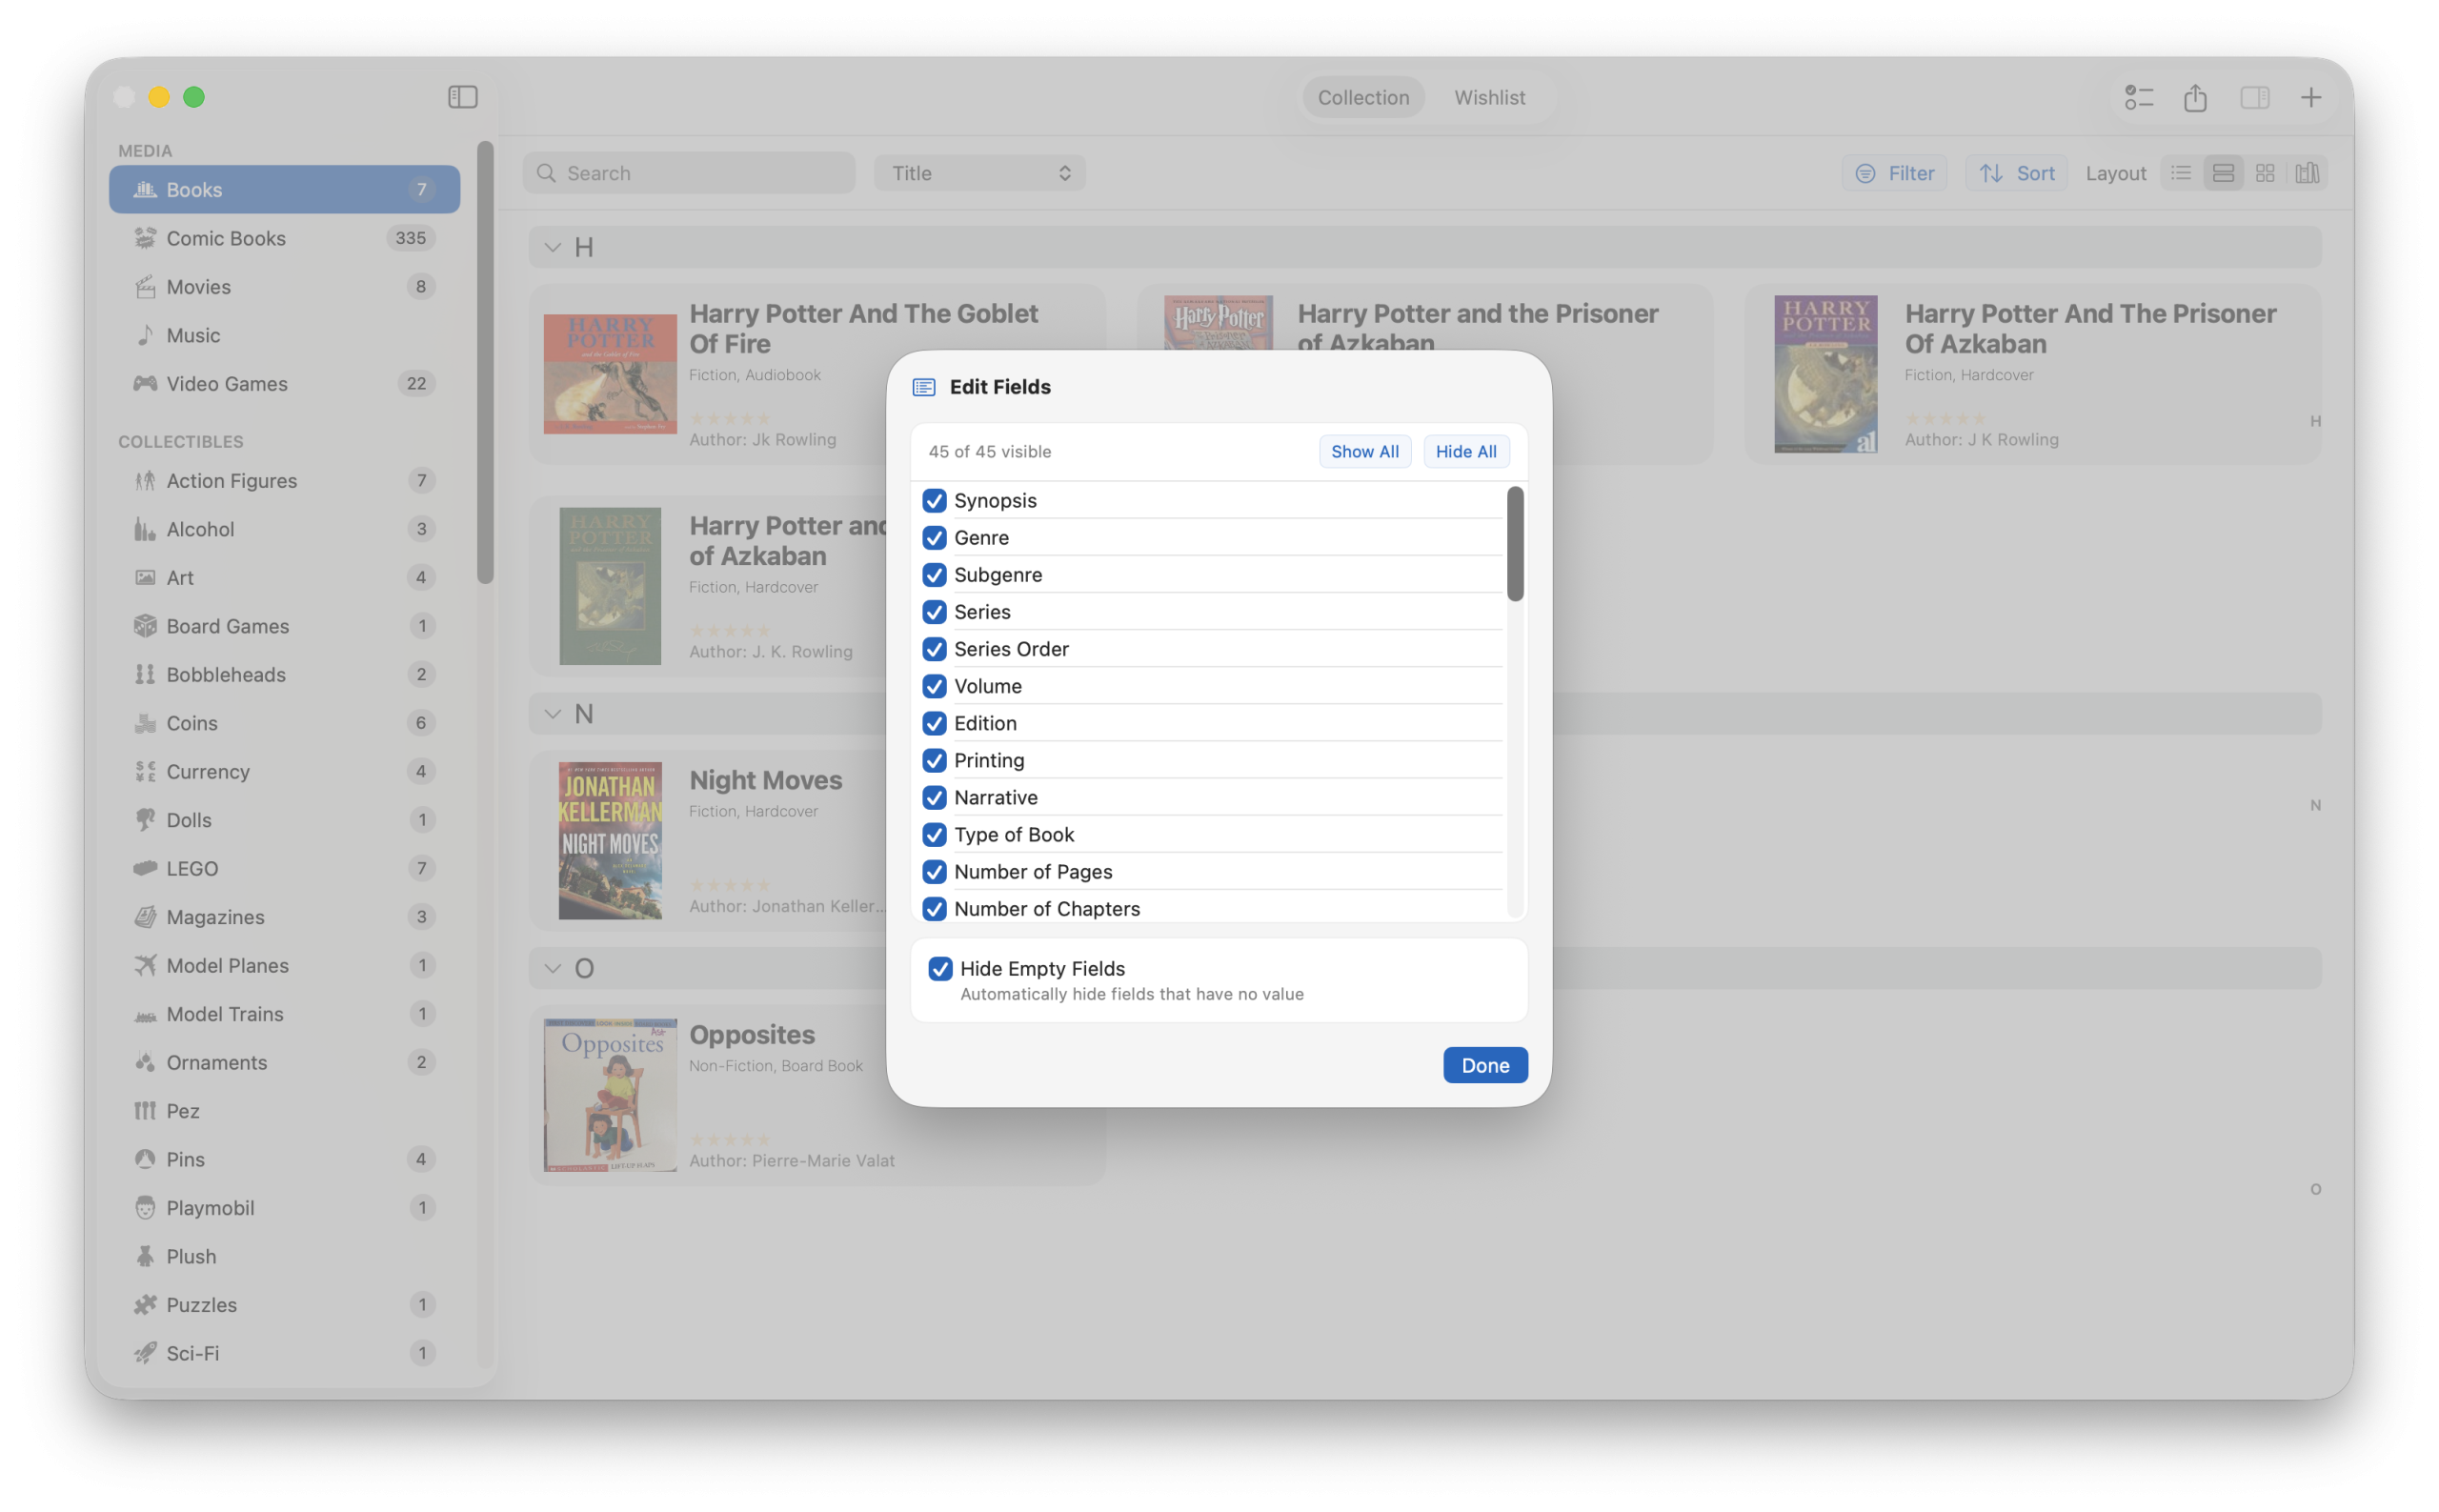Add a new item with the plus icon
Image resolution: width=2439 pixels, height=1512 pixels.
(2311, 97)
